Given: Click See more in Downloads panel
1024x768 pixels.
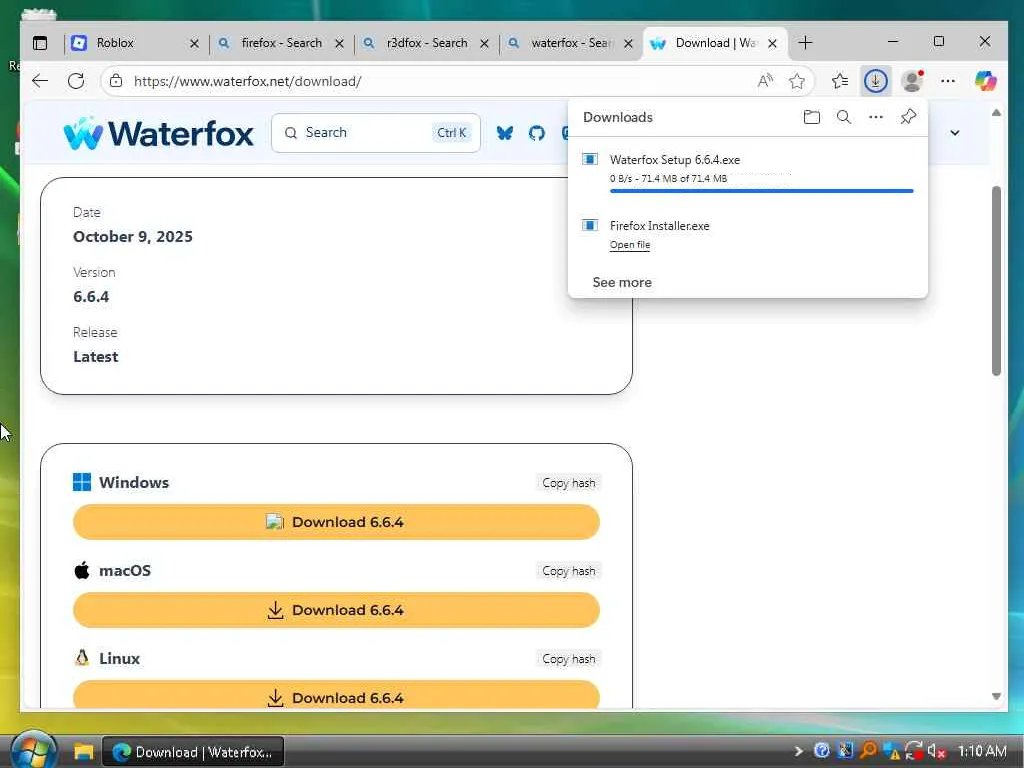Looking at the screenshot, I should tap(622, 282).
